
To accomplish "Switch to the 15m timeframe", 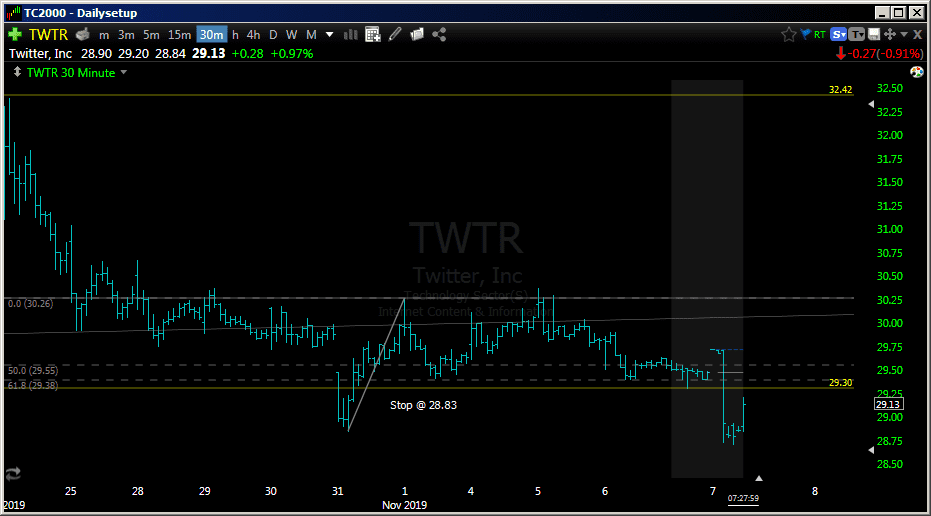I will 179,35.
